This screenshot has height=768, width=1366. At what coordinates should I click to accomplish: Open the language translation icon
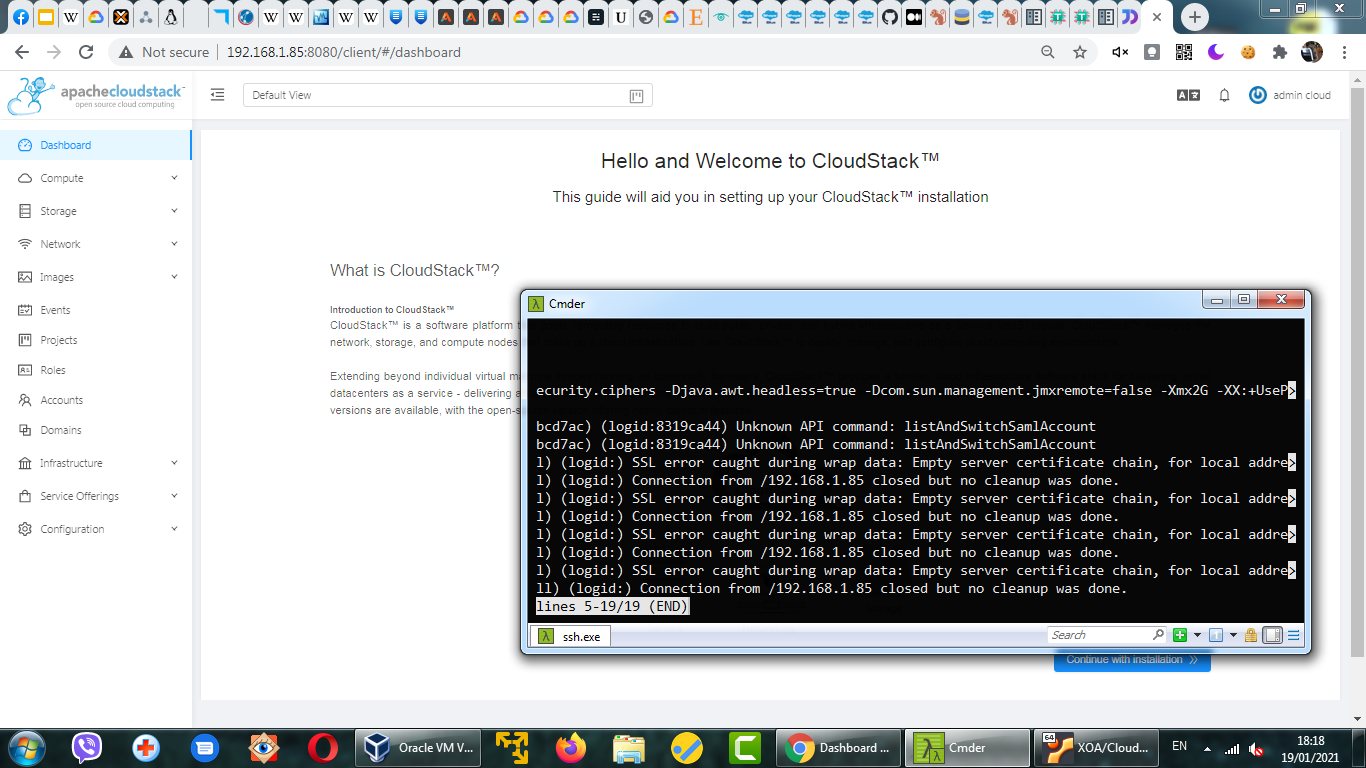[1188, 95]
